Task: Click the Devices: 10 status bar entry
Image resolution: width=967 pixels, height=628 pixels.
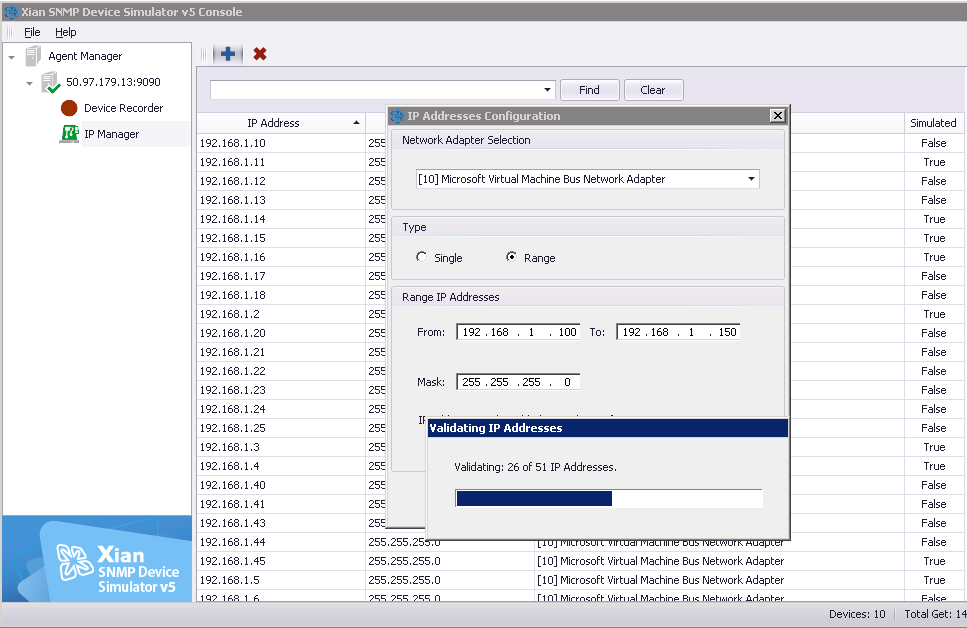Action: tap(857, 614)
